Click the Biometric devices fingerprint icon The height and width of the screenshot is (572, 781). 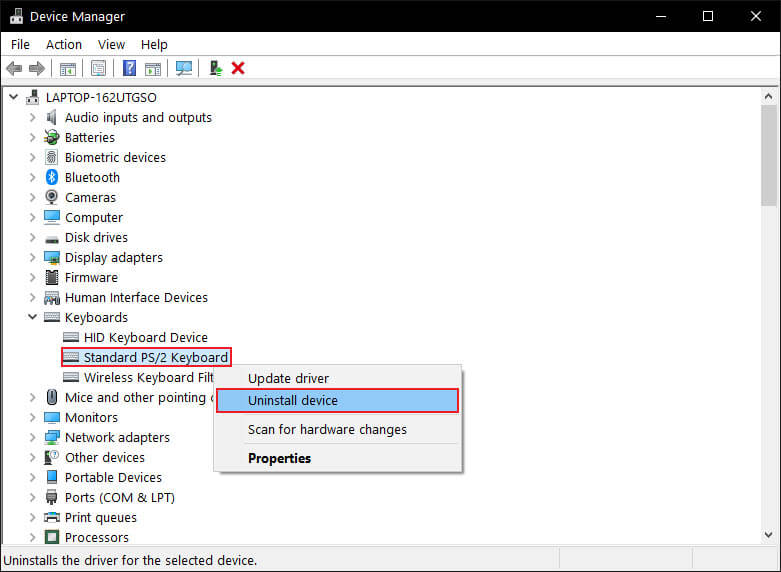coord(52,157)
